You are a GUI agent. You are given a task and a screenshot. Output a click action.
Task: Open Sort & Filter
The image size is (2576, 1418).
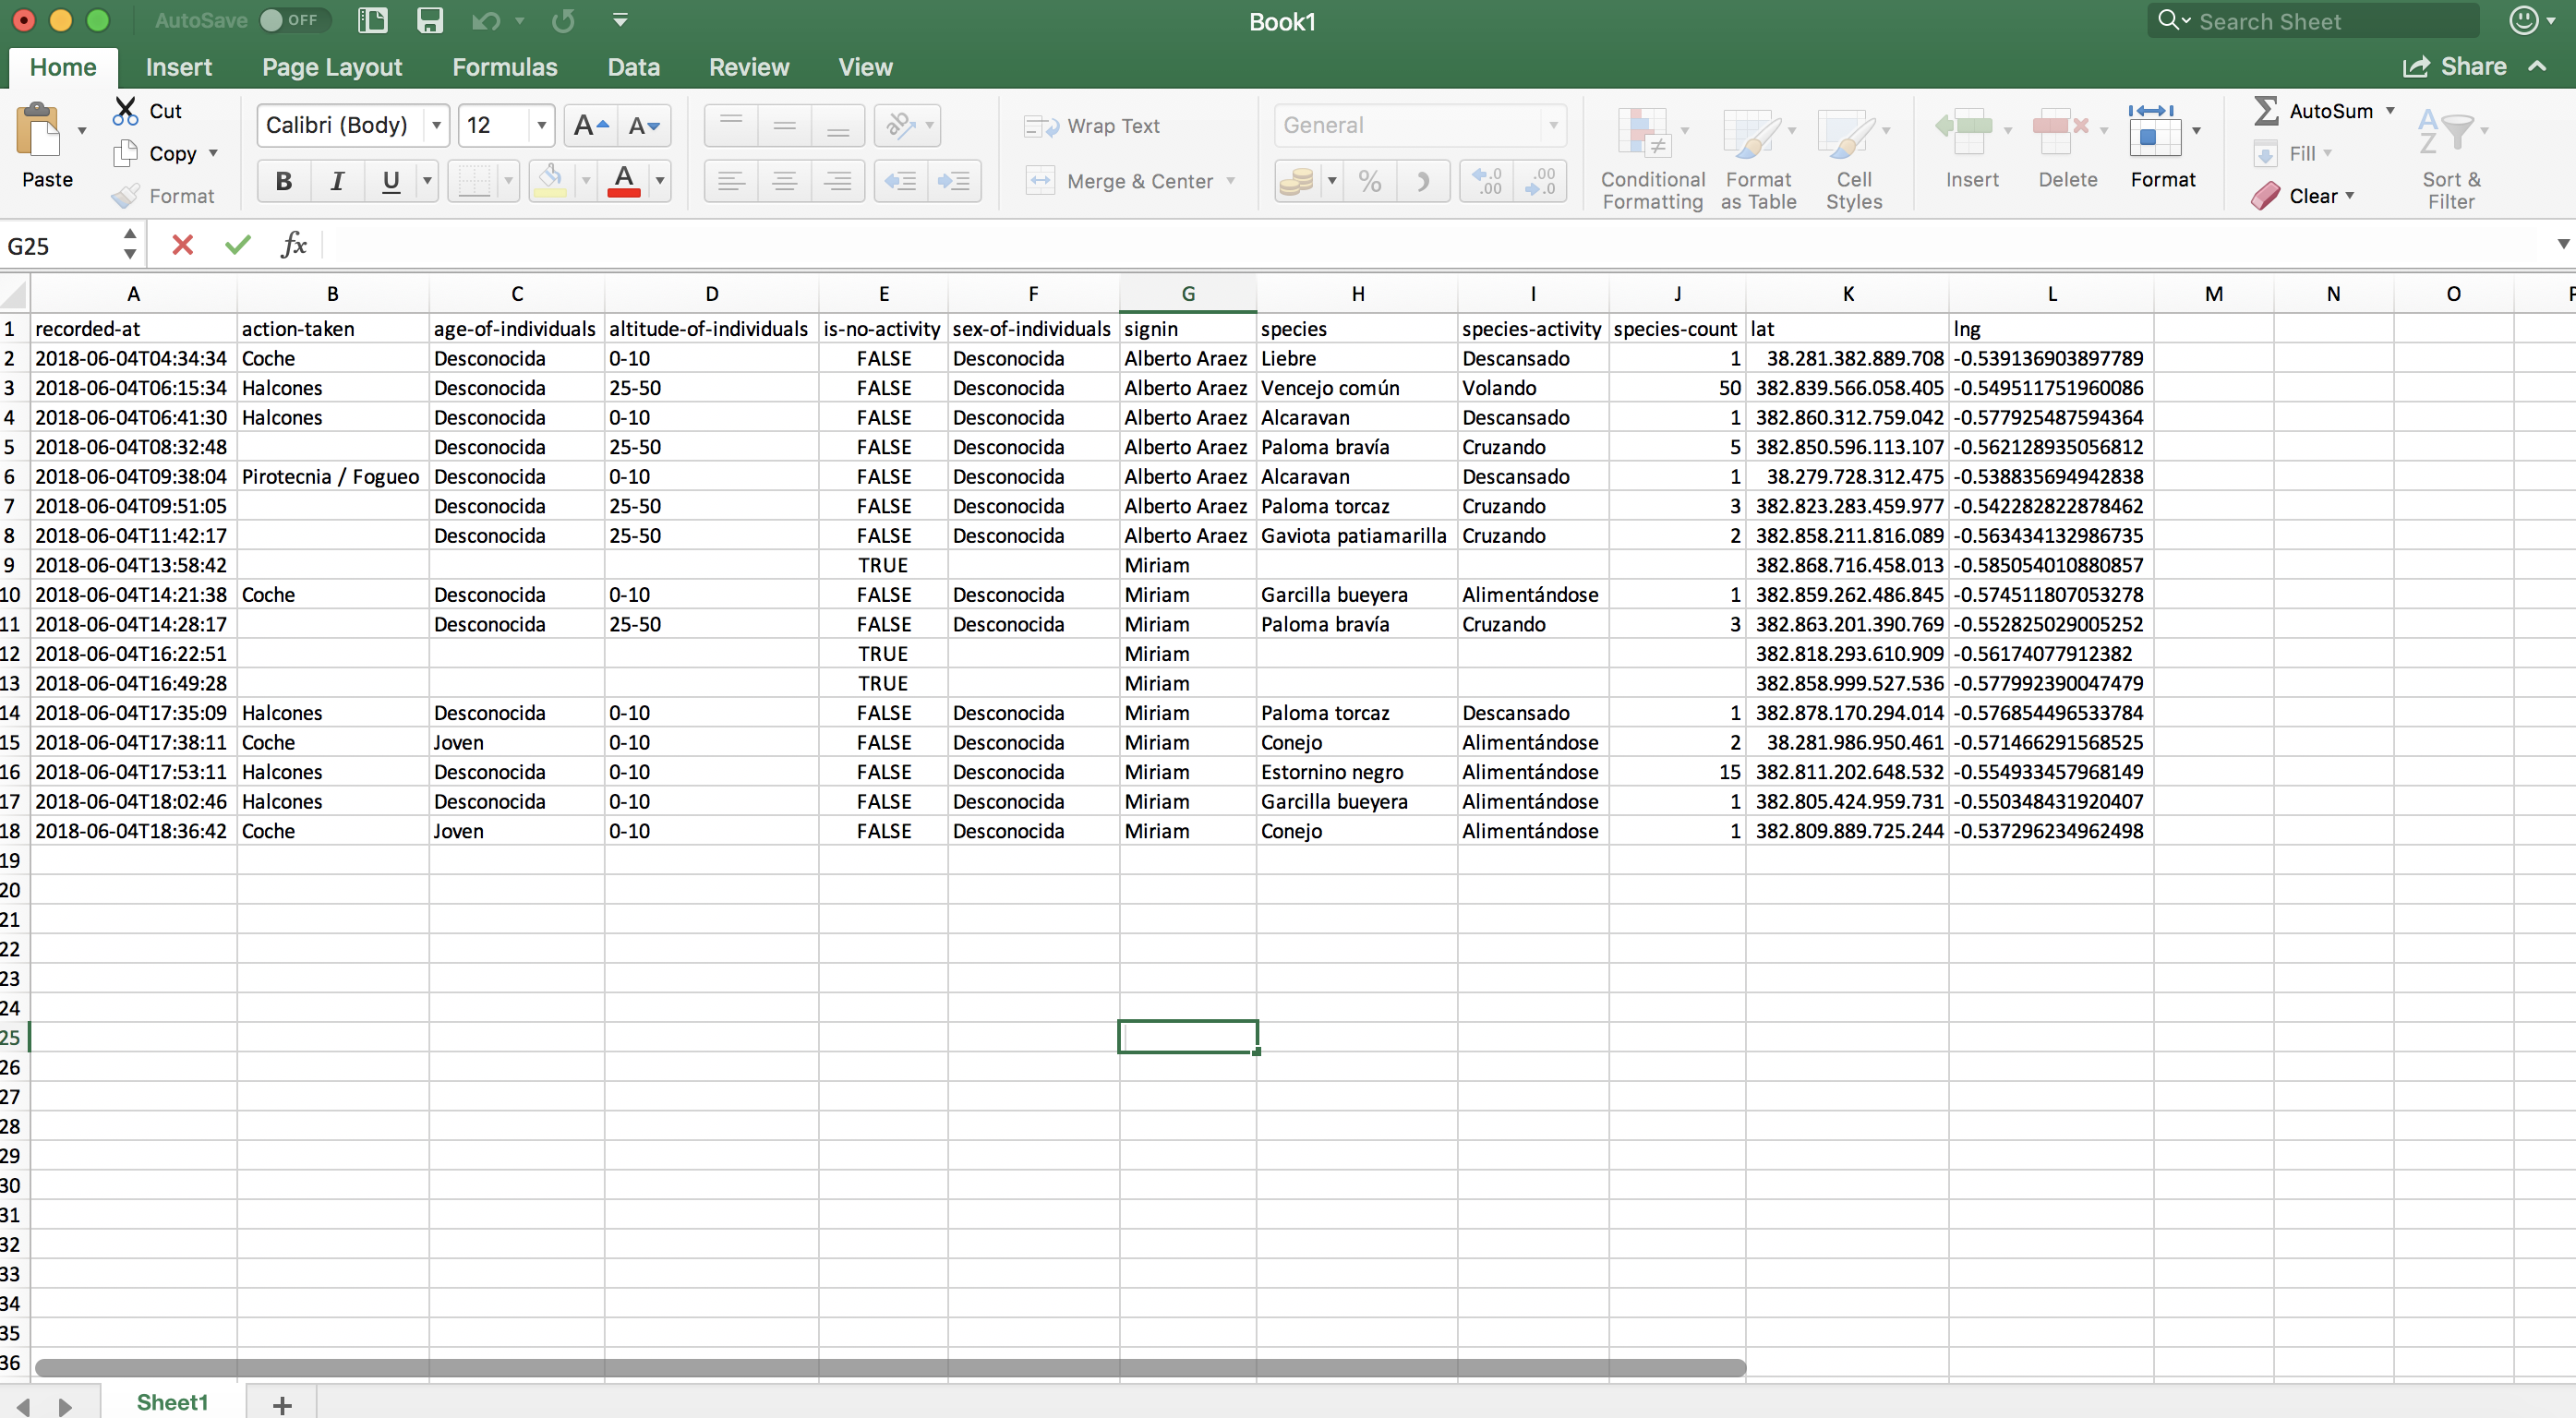pyautogui.click(x=2451, y=158)
